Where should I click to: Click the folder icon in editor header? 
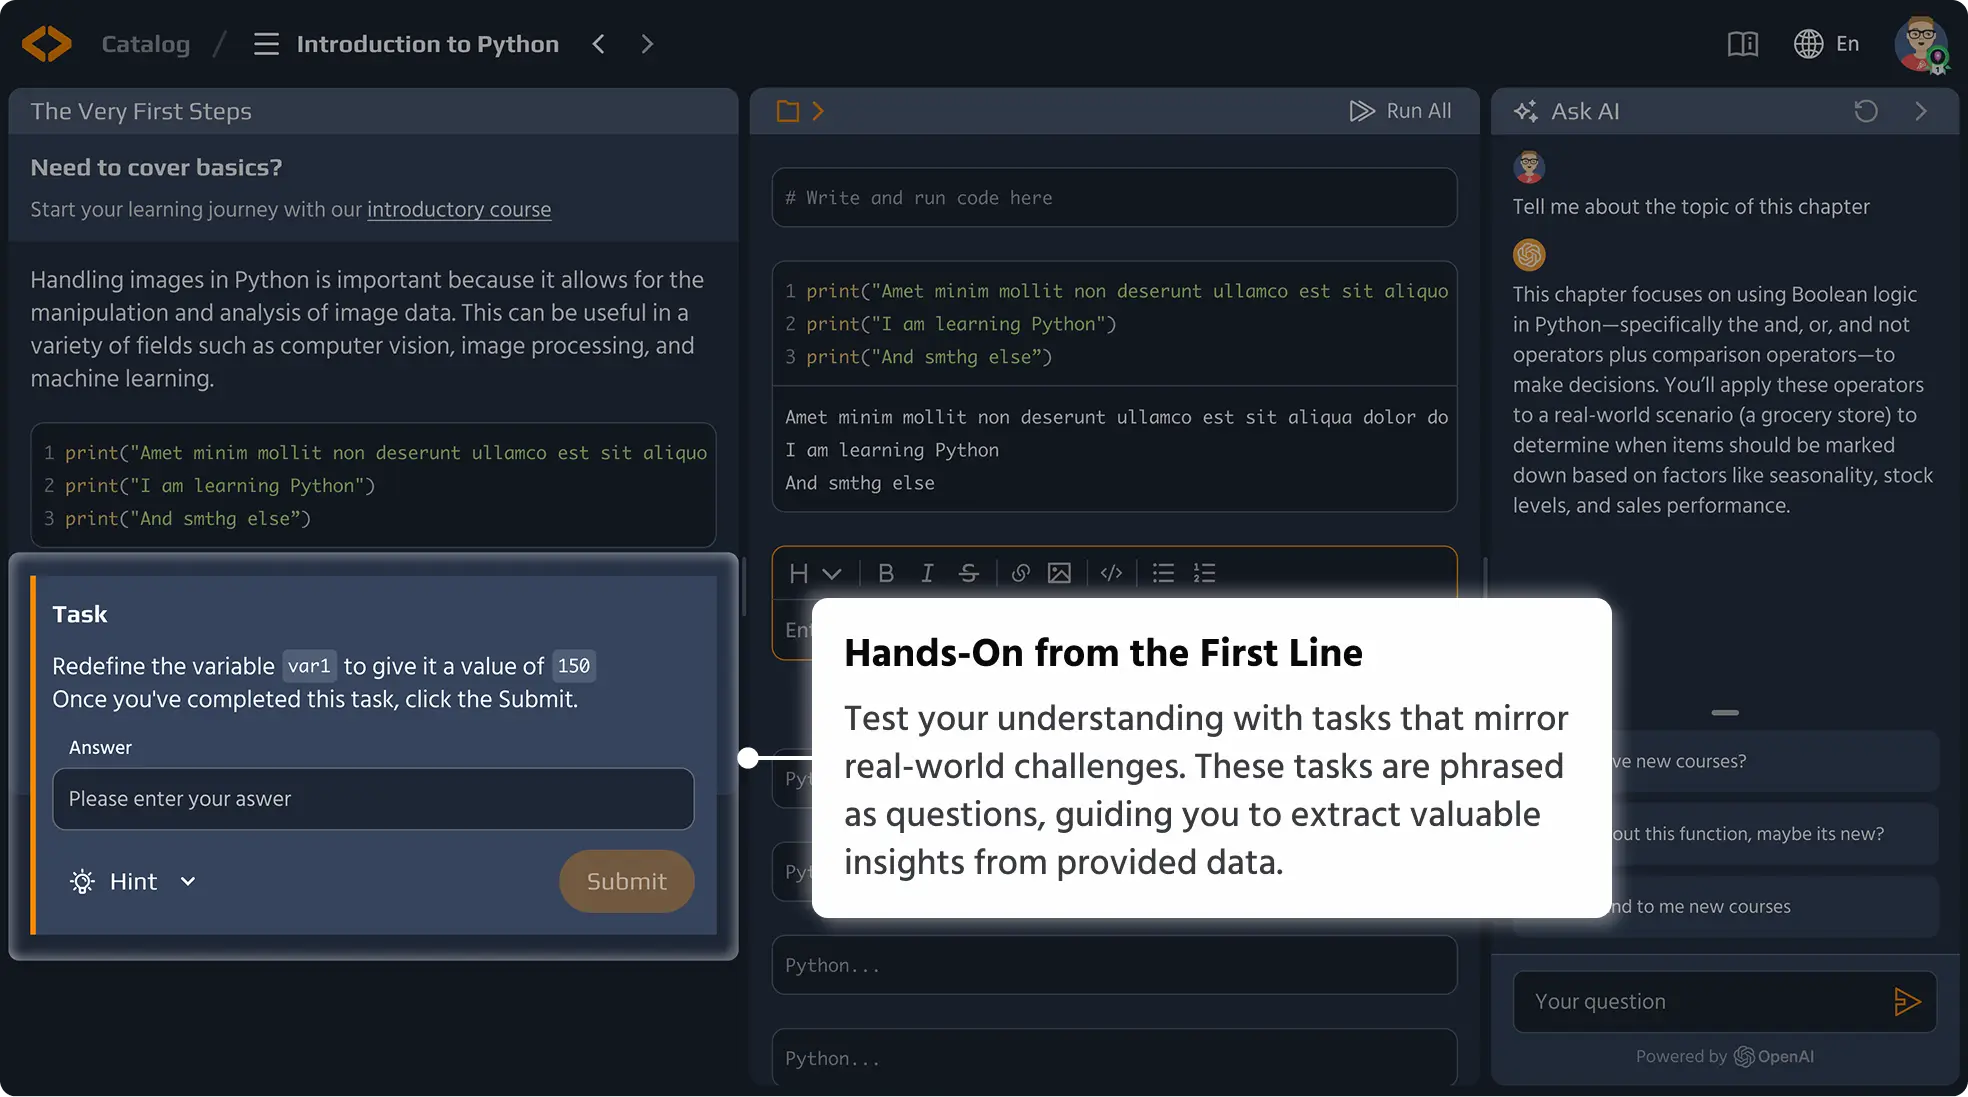(788, 111)
